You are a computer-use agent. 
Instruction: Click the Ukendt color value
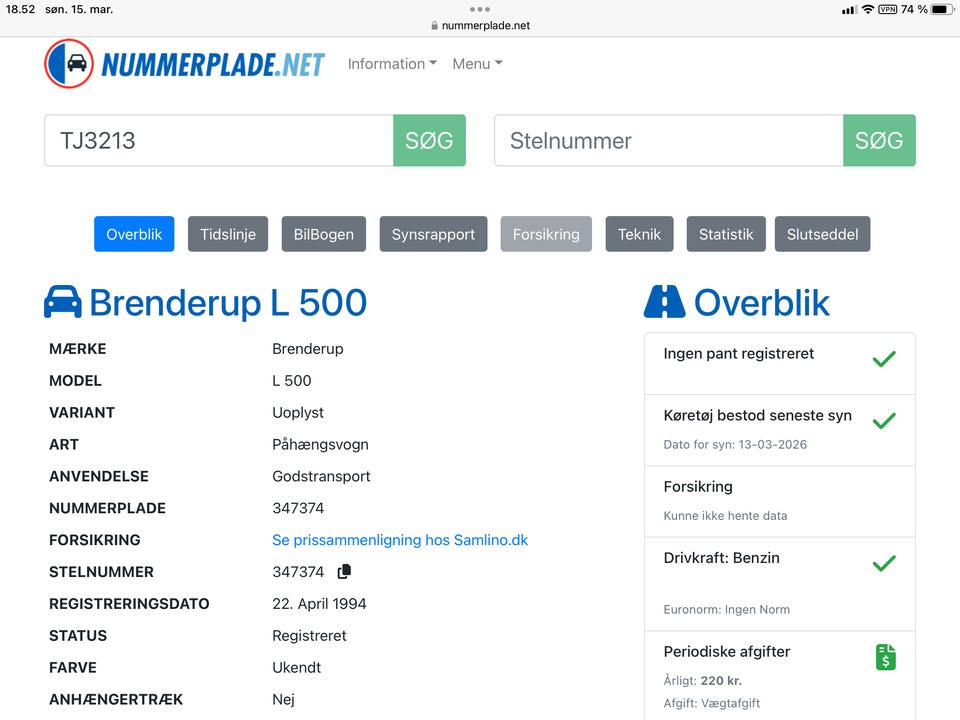click(296, 667)
